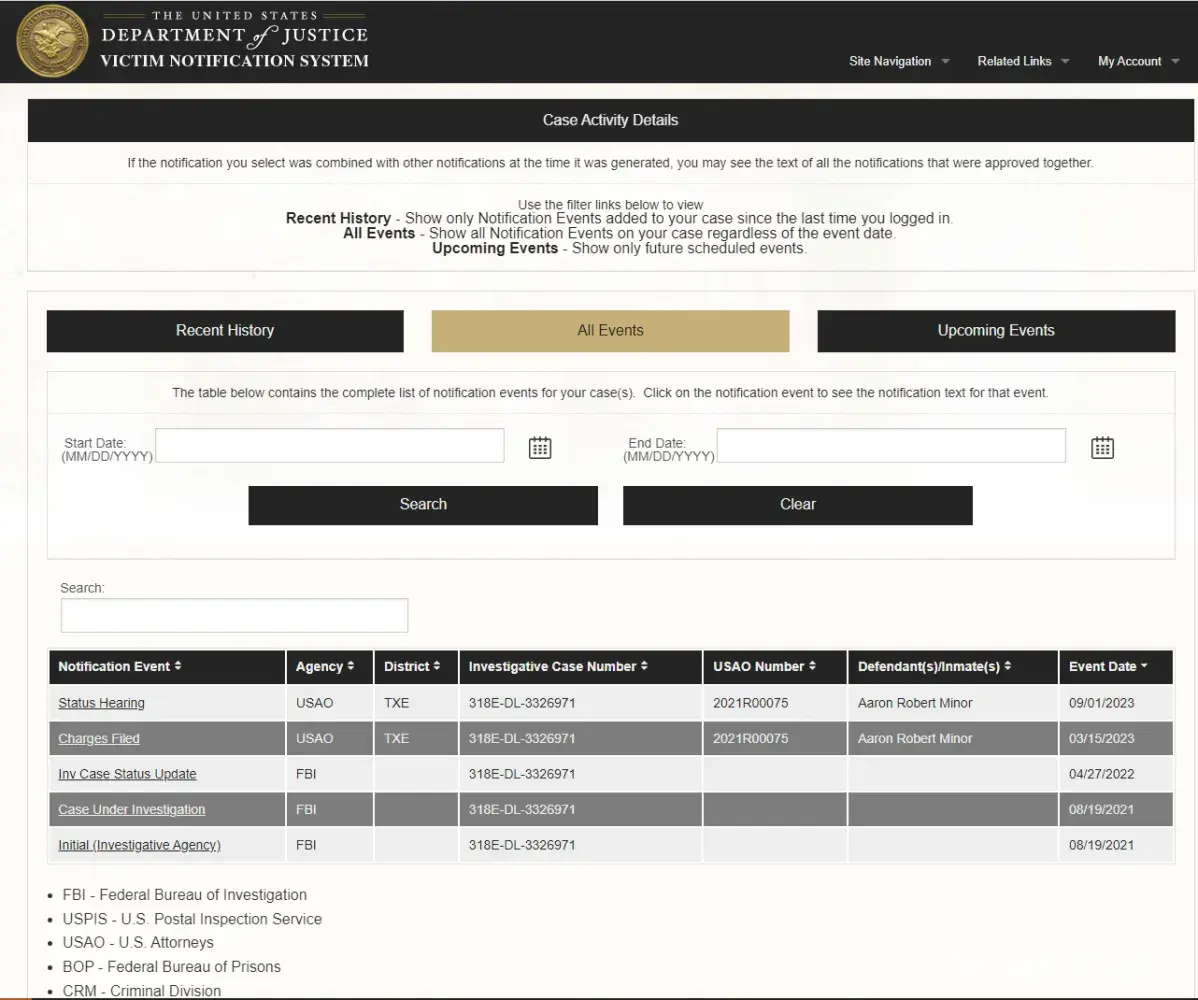Select the All Events filter tab
This screenshot has height=1000, width=1198.
coord(610,331)
